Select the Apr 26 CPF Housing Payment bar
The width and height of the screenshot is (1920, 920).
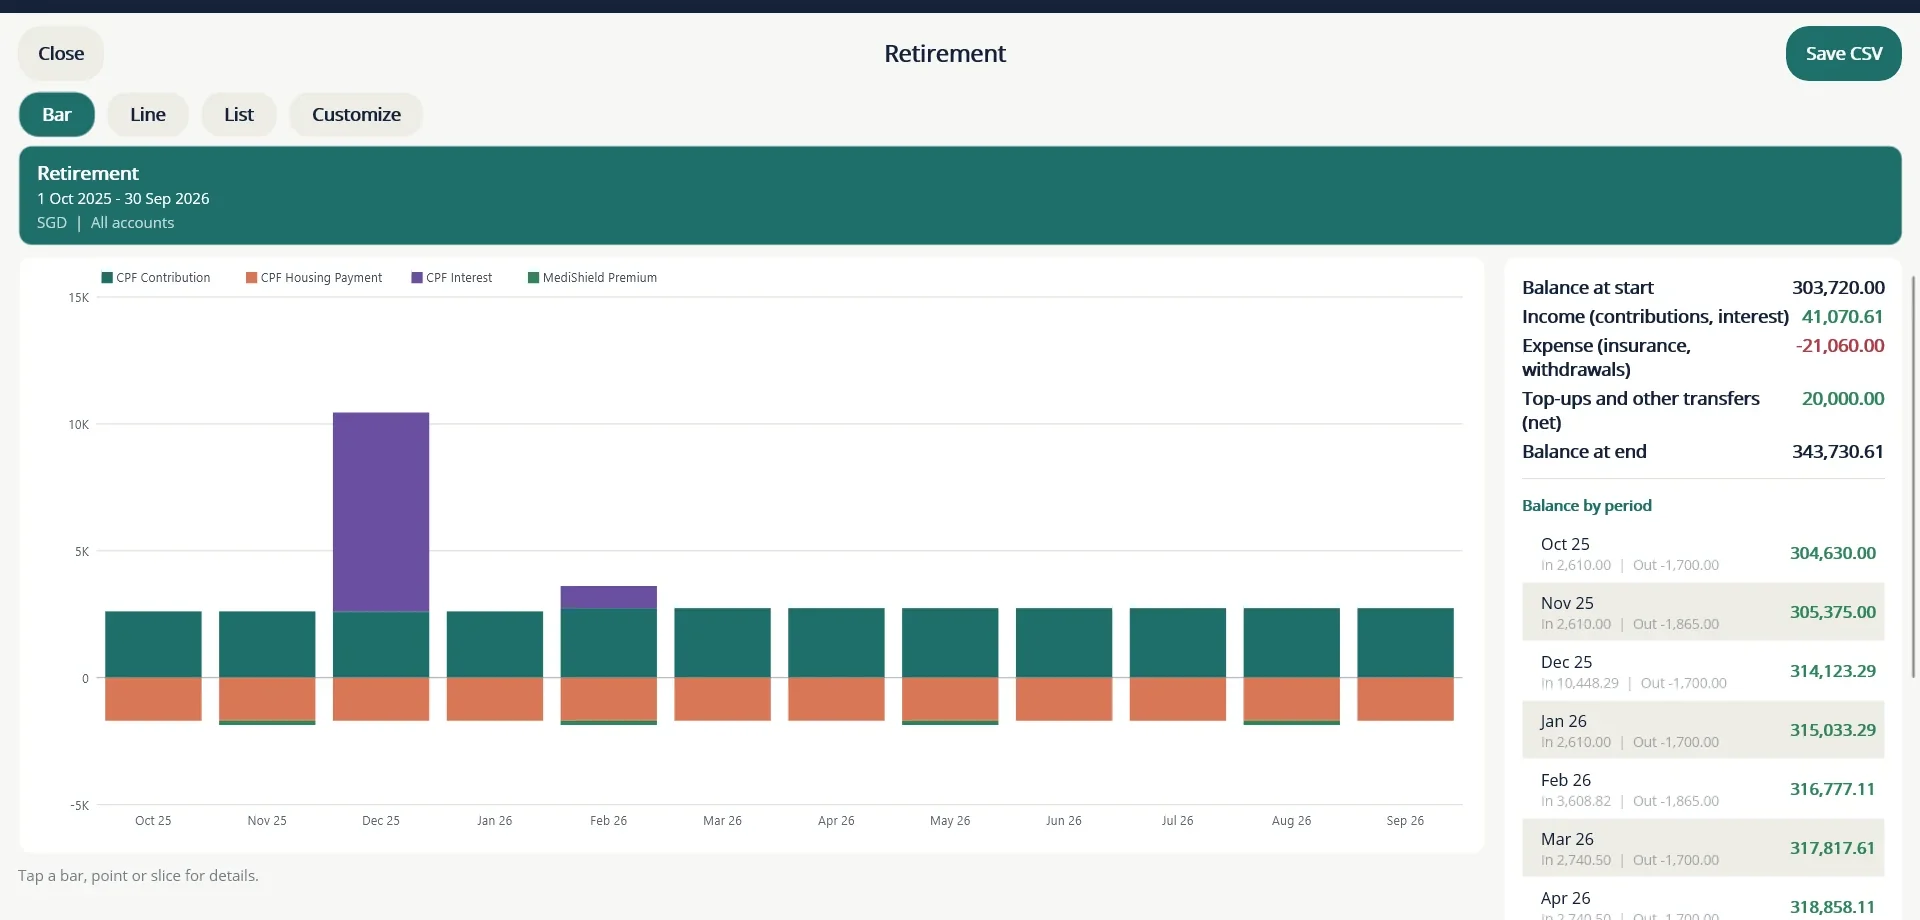[837, 699]
